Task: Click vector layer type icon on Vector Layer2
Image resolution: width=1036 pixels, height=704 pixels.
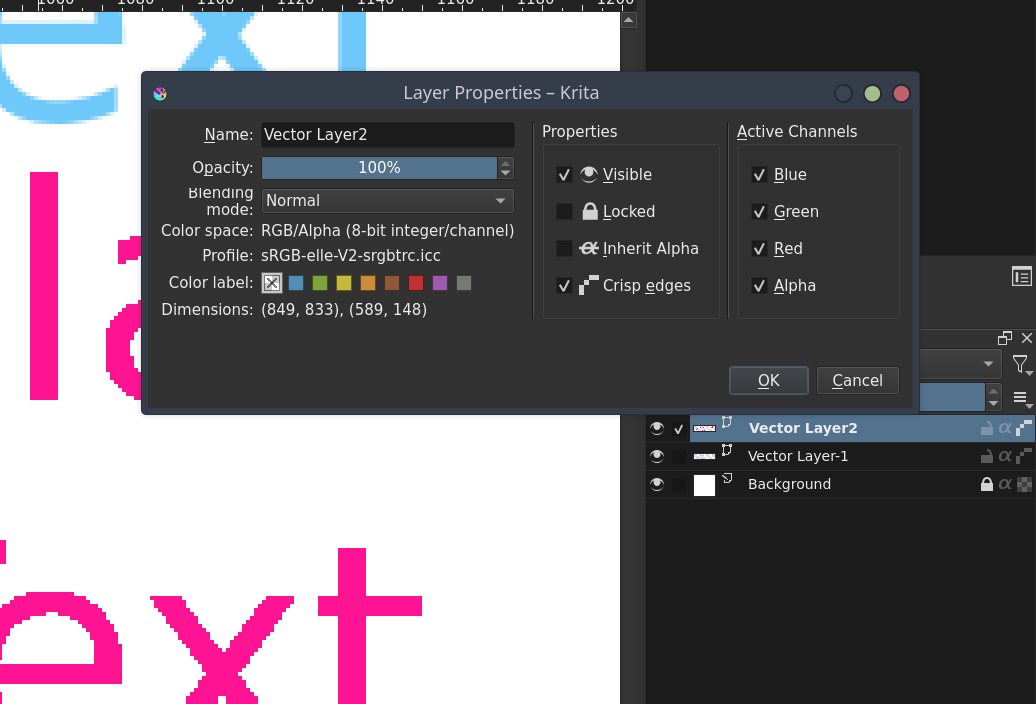Action: tap(727, 422)
